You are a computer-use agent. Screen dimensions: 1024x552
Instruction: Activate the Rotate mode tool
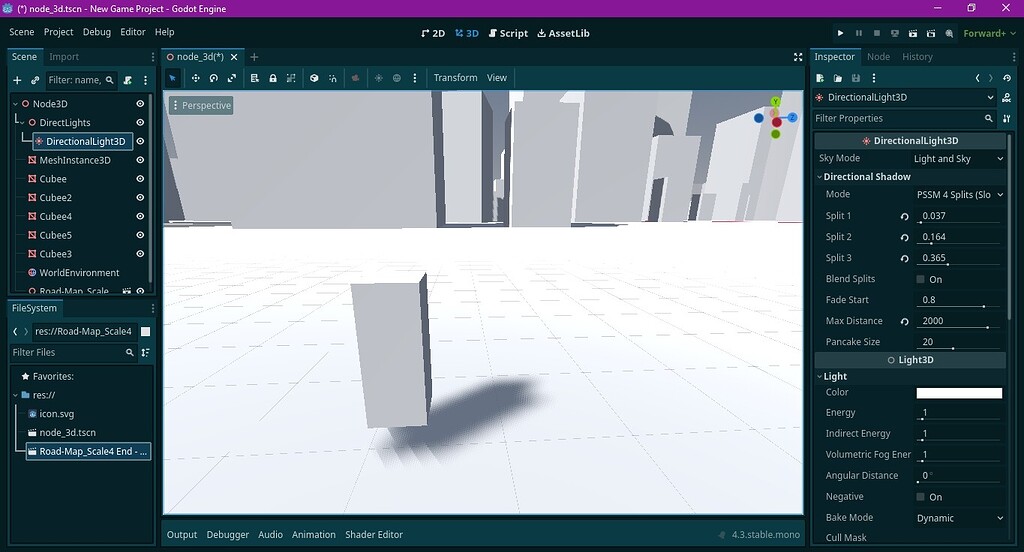pos(214,78)
